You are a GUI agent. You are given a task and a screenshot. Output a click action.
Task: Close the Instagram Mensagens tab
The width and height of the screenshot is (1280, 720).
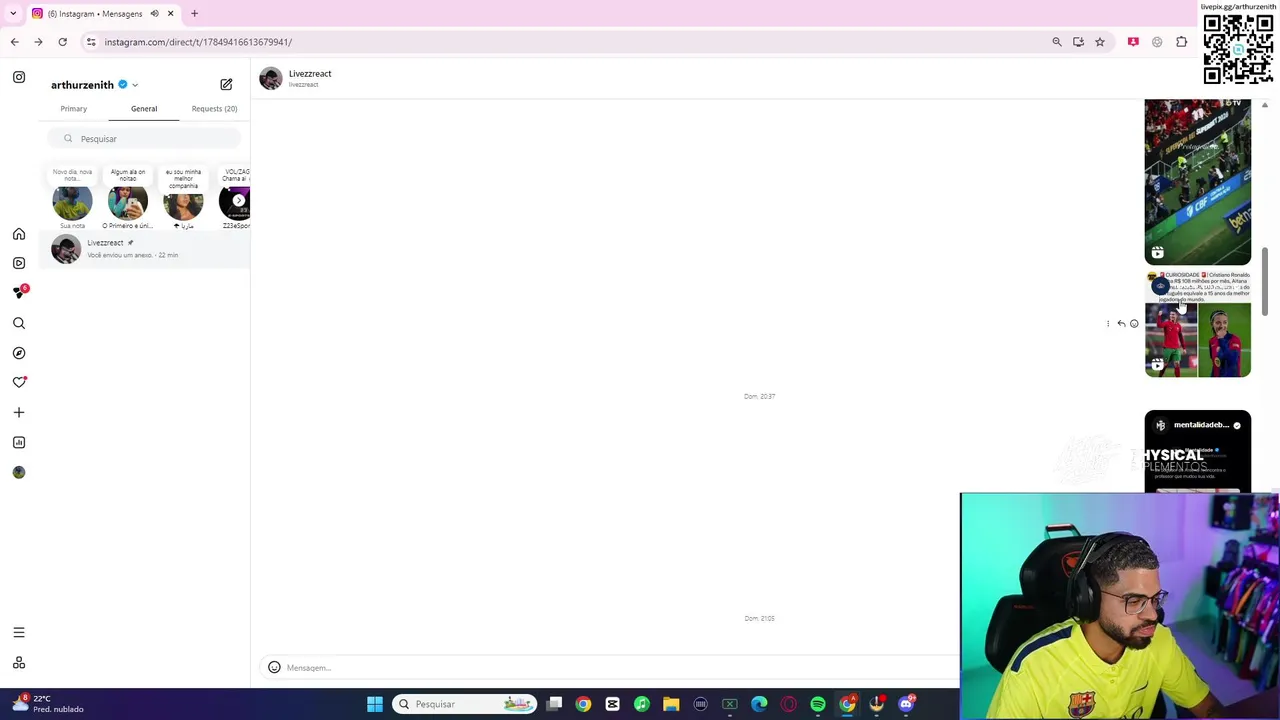(170, 14)
